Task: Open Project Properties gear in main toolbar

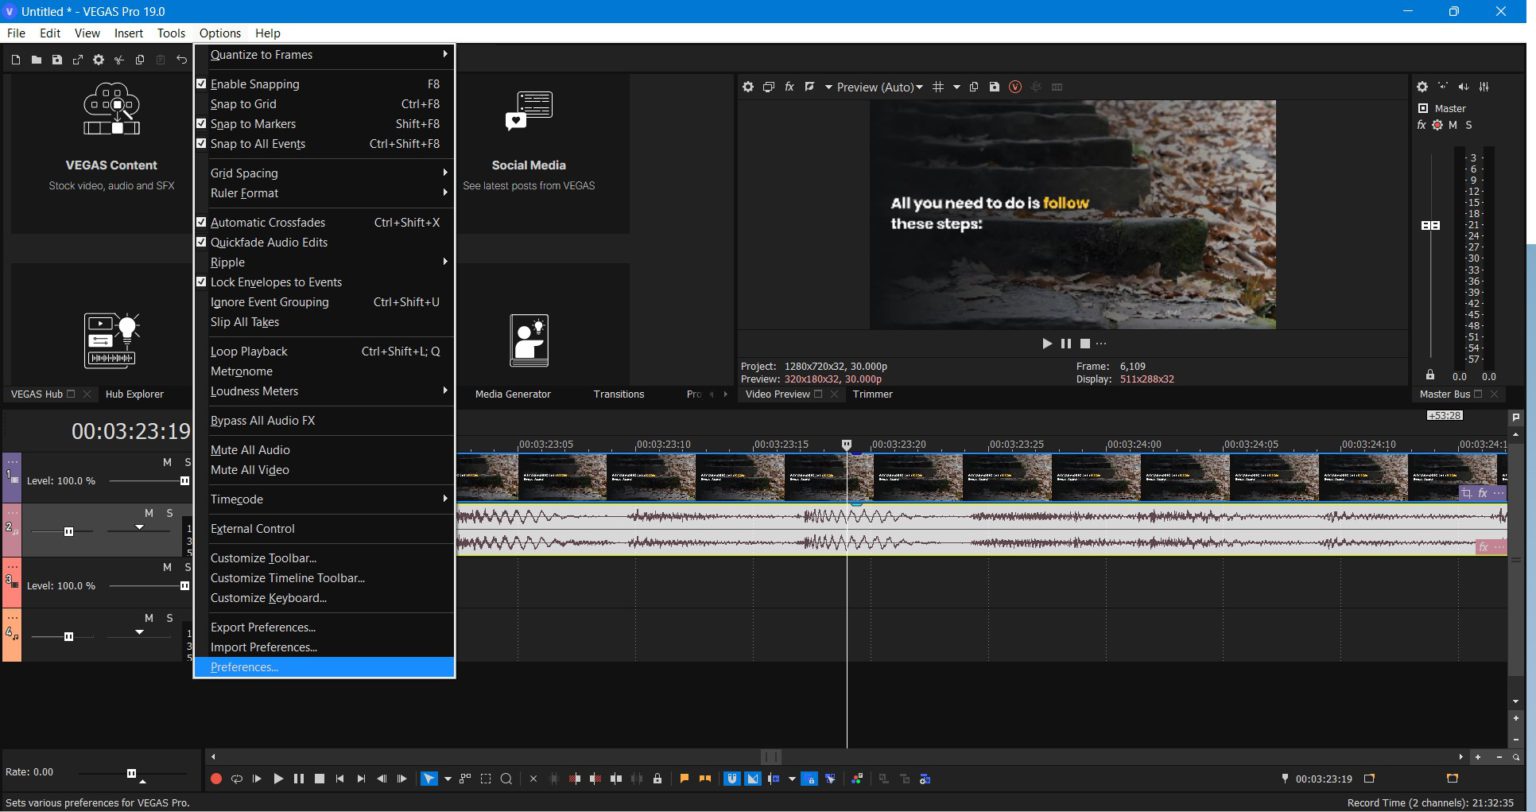Action: click(98, 60)
